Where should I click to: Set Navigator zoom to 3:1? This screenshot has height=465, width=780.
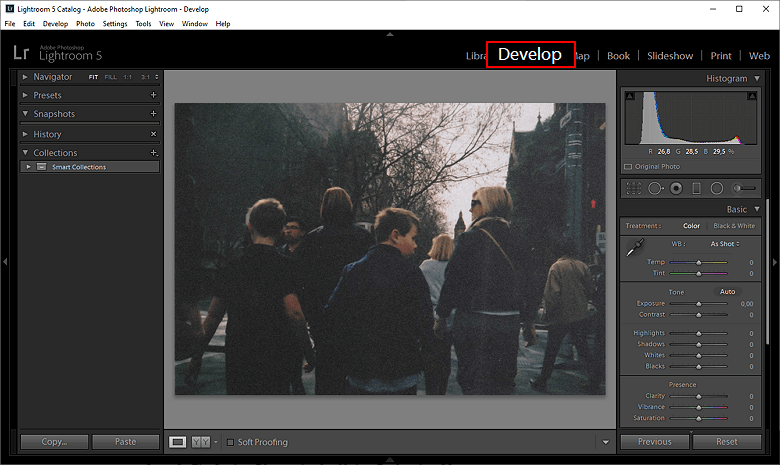pos(145,77)
